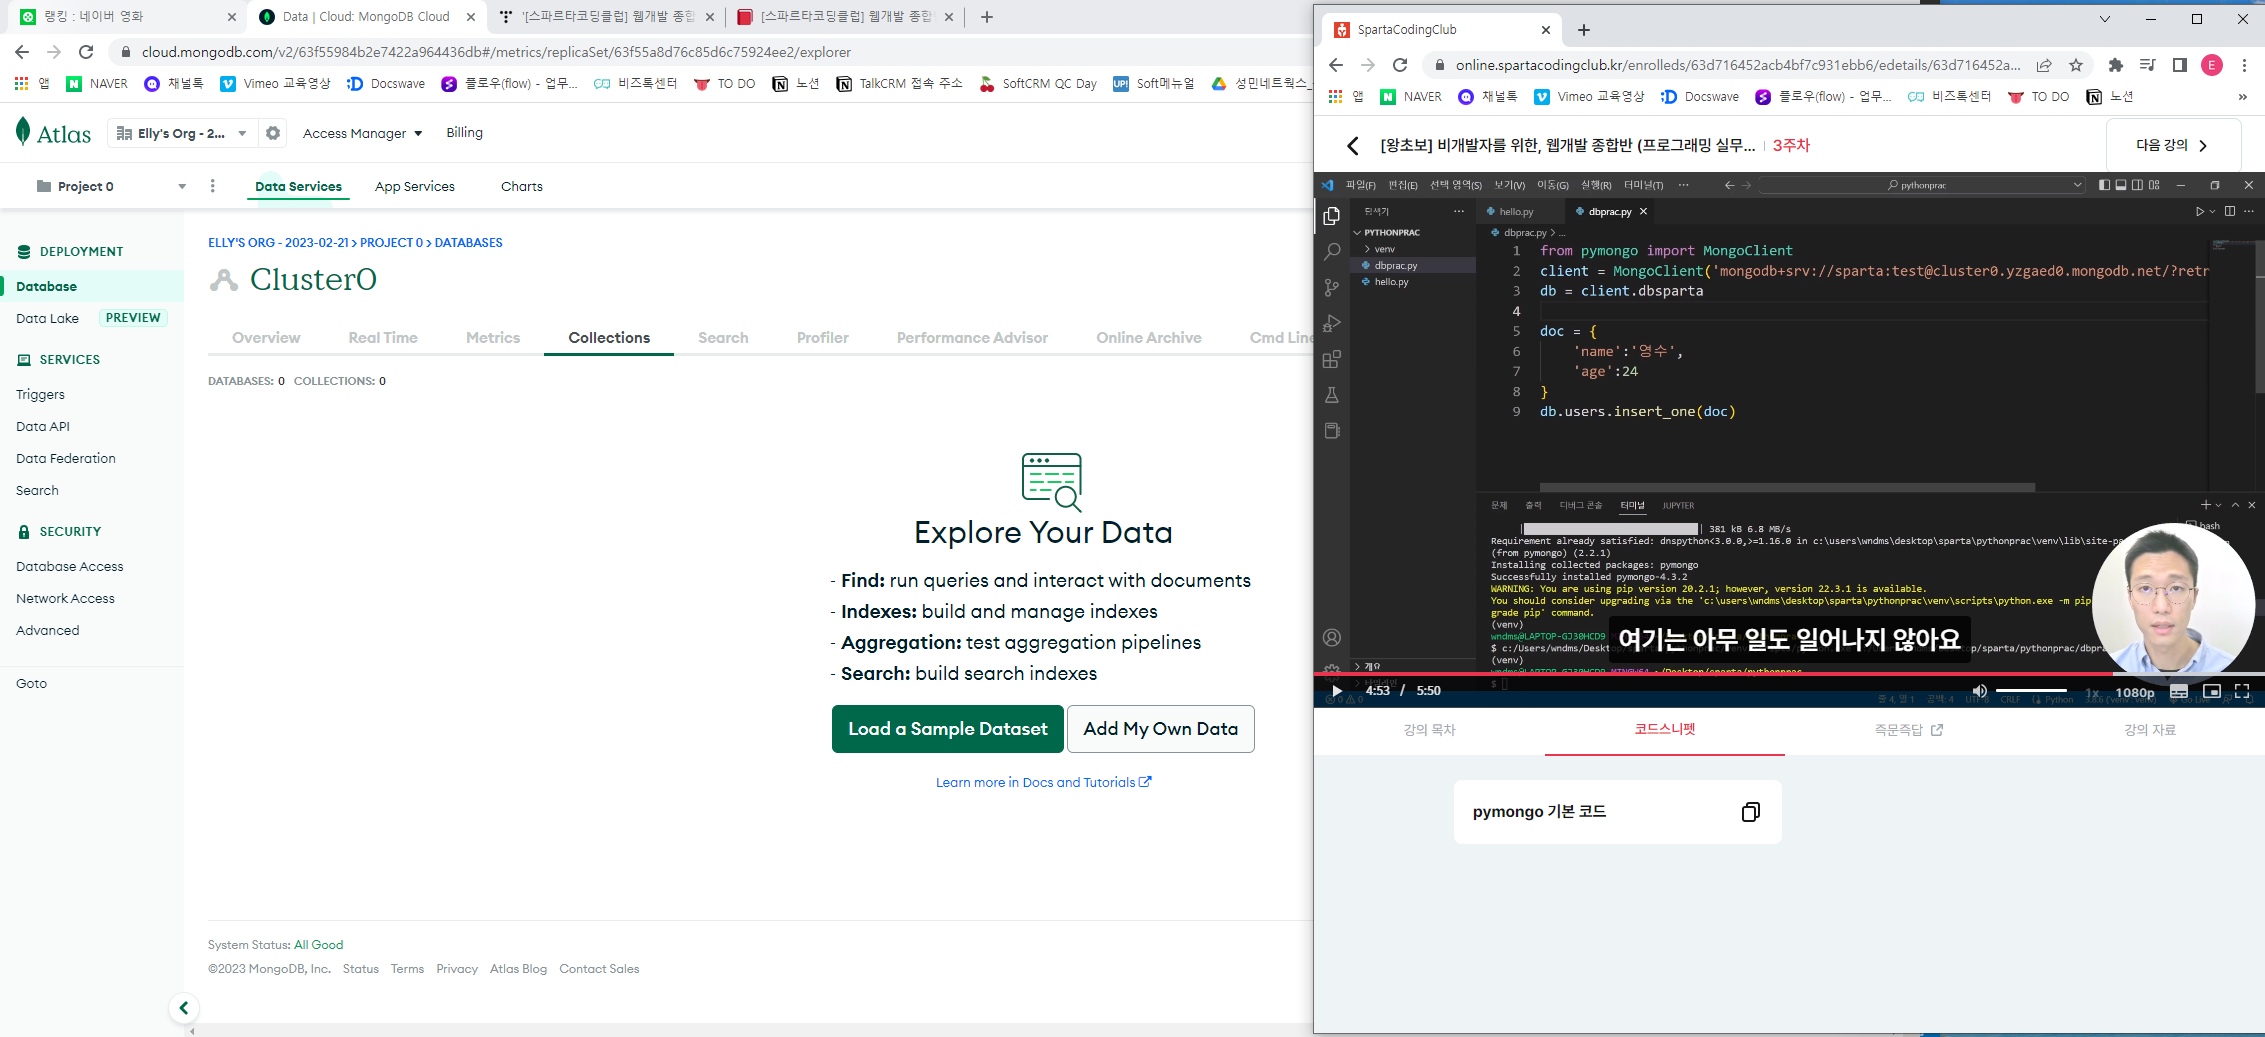The height and width of the screenshot is (1037, 2265).
Task: Share the SpartaCodingClub page via share icon
Action: pyautogui.click(x=2044, y=65)
